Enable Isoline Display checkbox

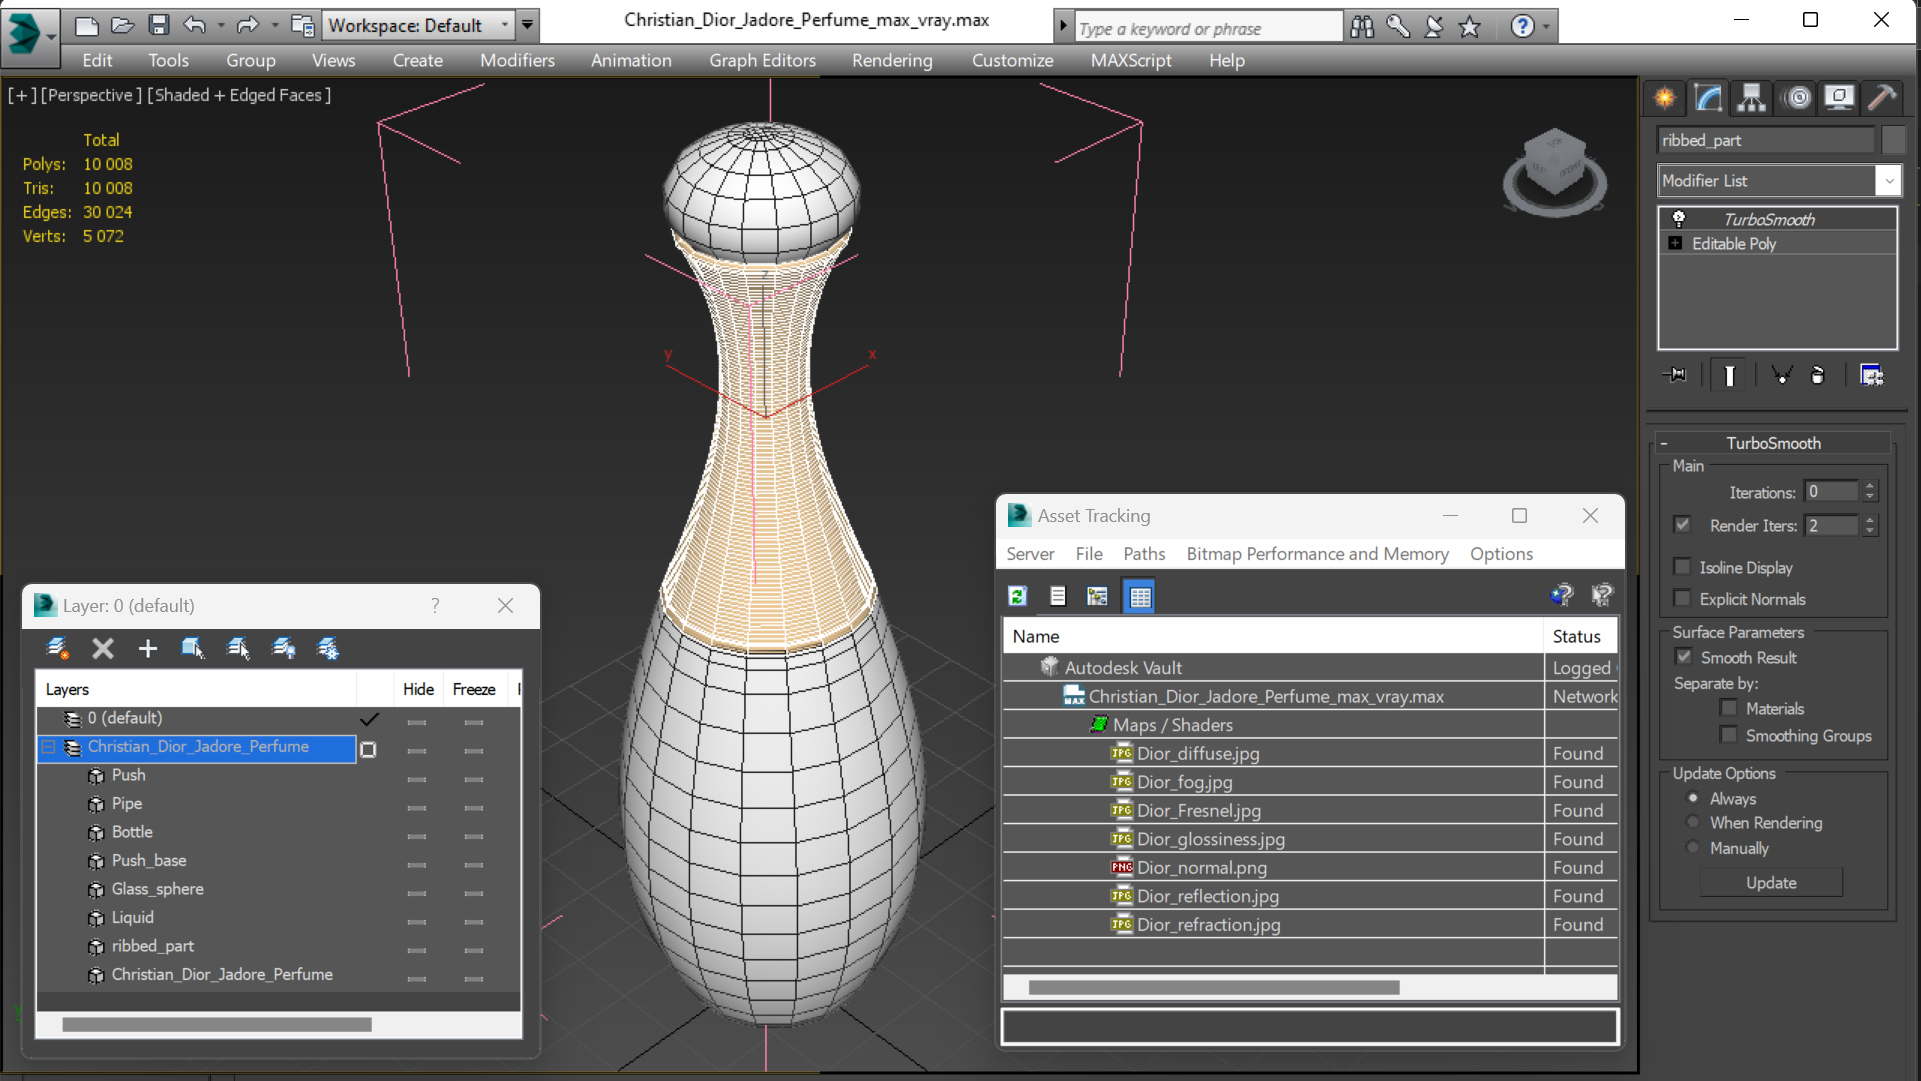[x=1683, y=567]
